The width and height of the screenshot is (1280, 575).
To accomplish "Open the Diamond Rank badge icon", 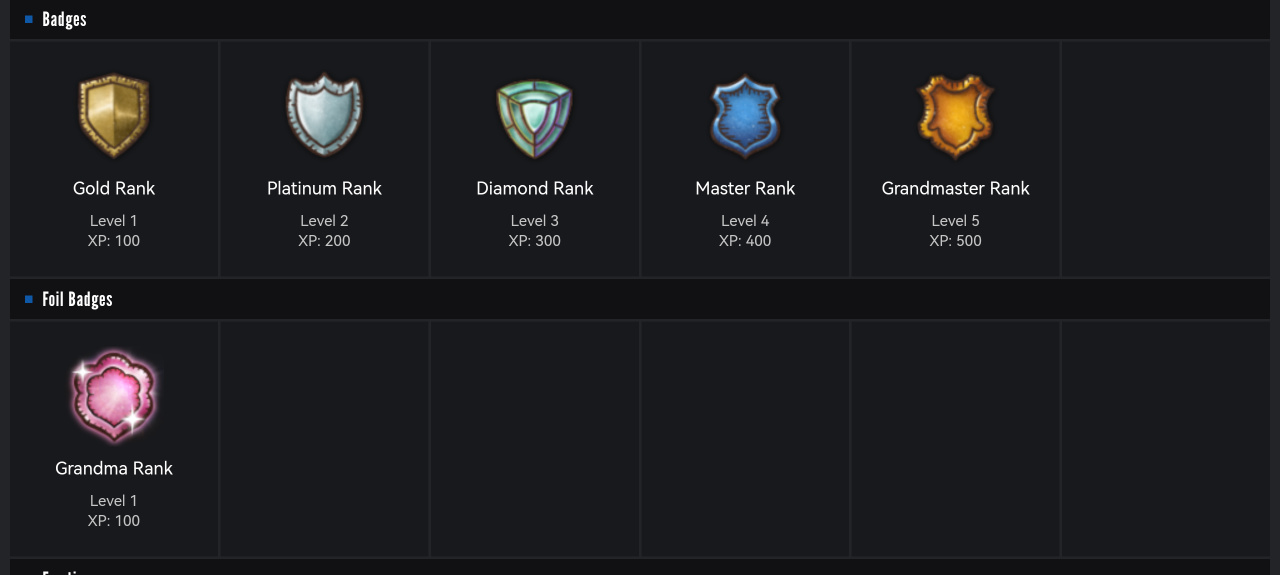I will tap(535, 118).
